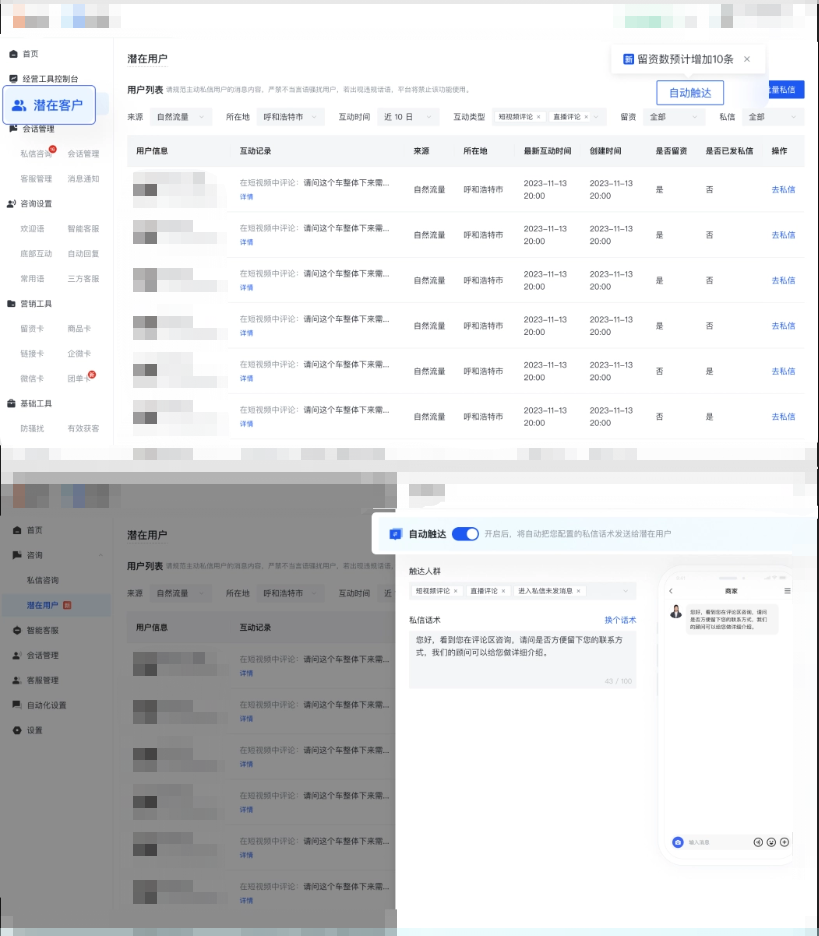Open the emoji icon in the chat input
The image size is (819, 936).
pyautogui.click(x=772, y=843)
